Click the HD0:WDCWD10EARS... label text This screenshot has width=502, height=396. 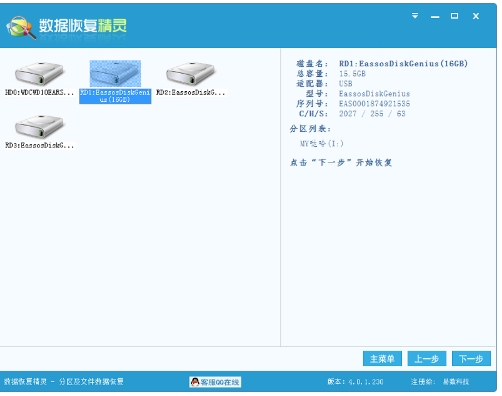click(40, 92)
